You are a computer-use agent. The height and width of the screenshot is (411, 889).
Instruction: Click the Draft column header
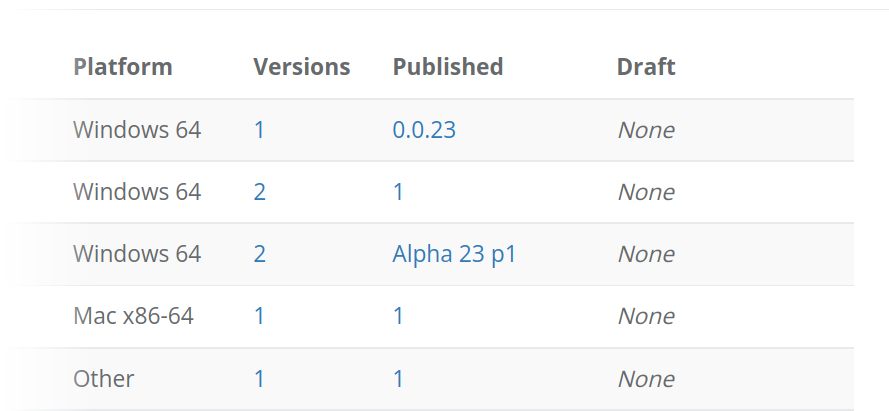(x=645, y=67)
